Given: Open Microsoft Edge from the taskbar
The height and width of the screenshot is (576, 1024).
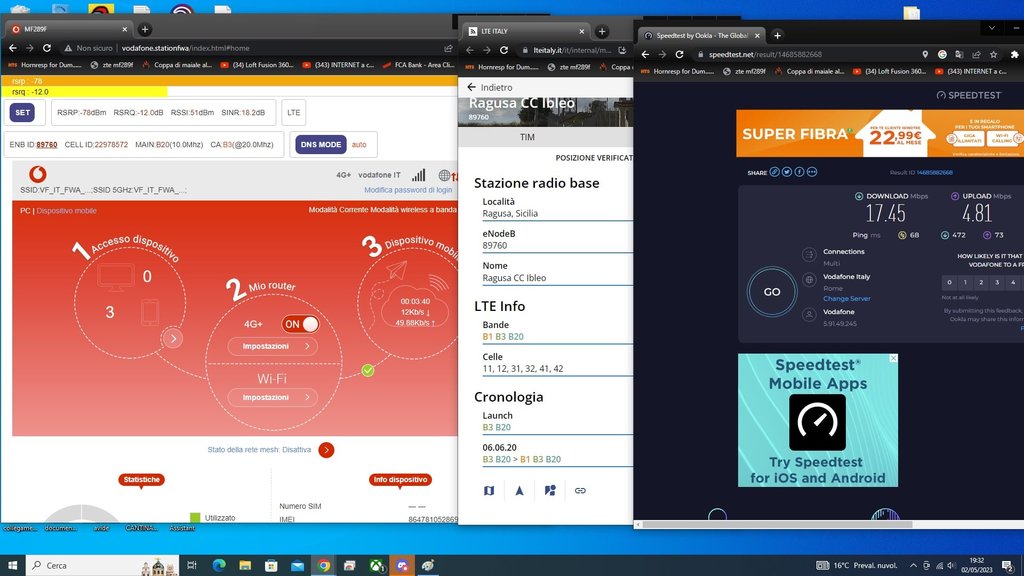Looking at the screenshot, I should [x=219, y=566].
